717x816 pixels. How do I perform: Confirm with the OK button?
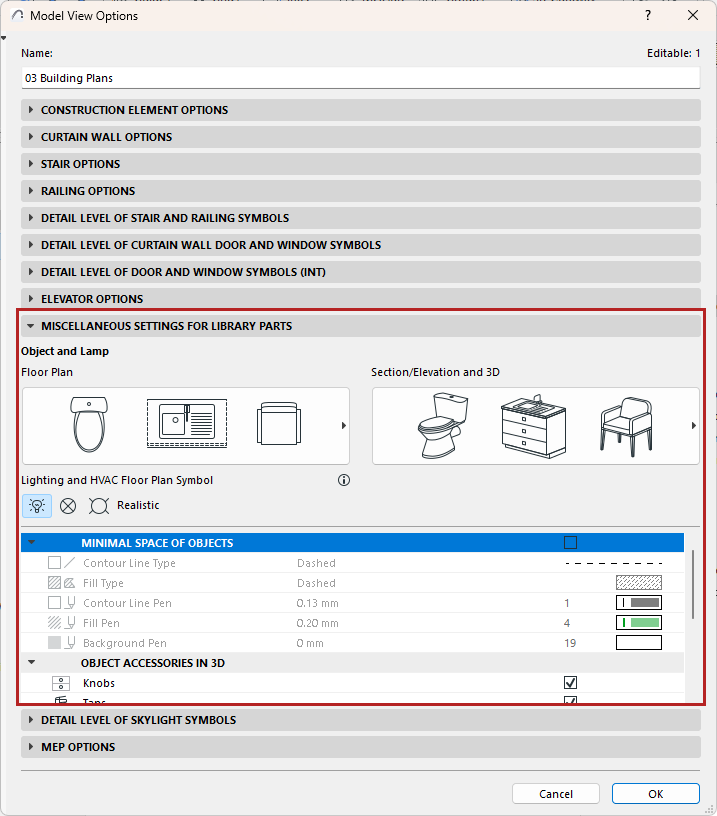(656, 794)
